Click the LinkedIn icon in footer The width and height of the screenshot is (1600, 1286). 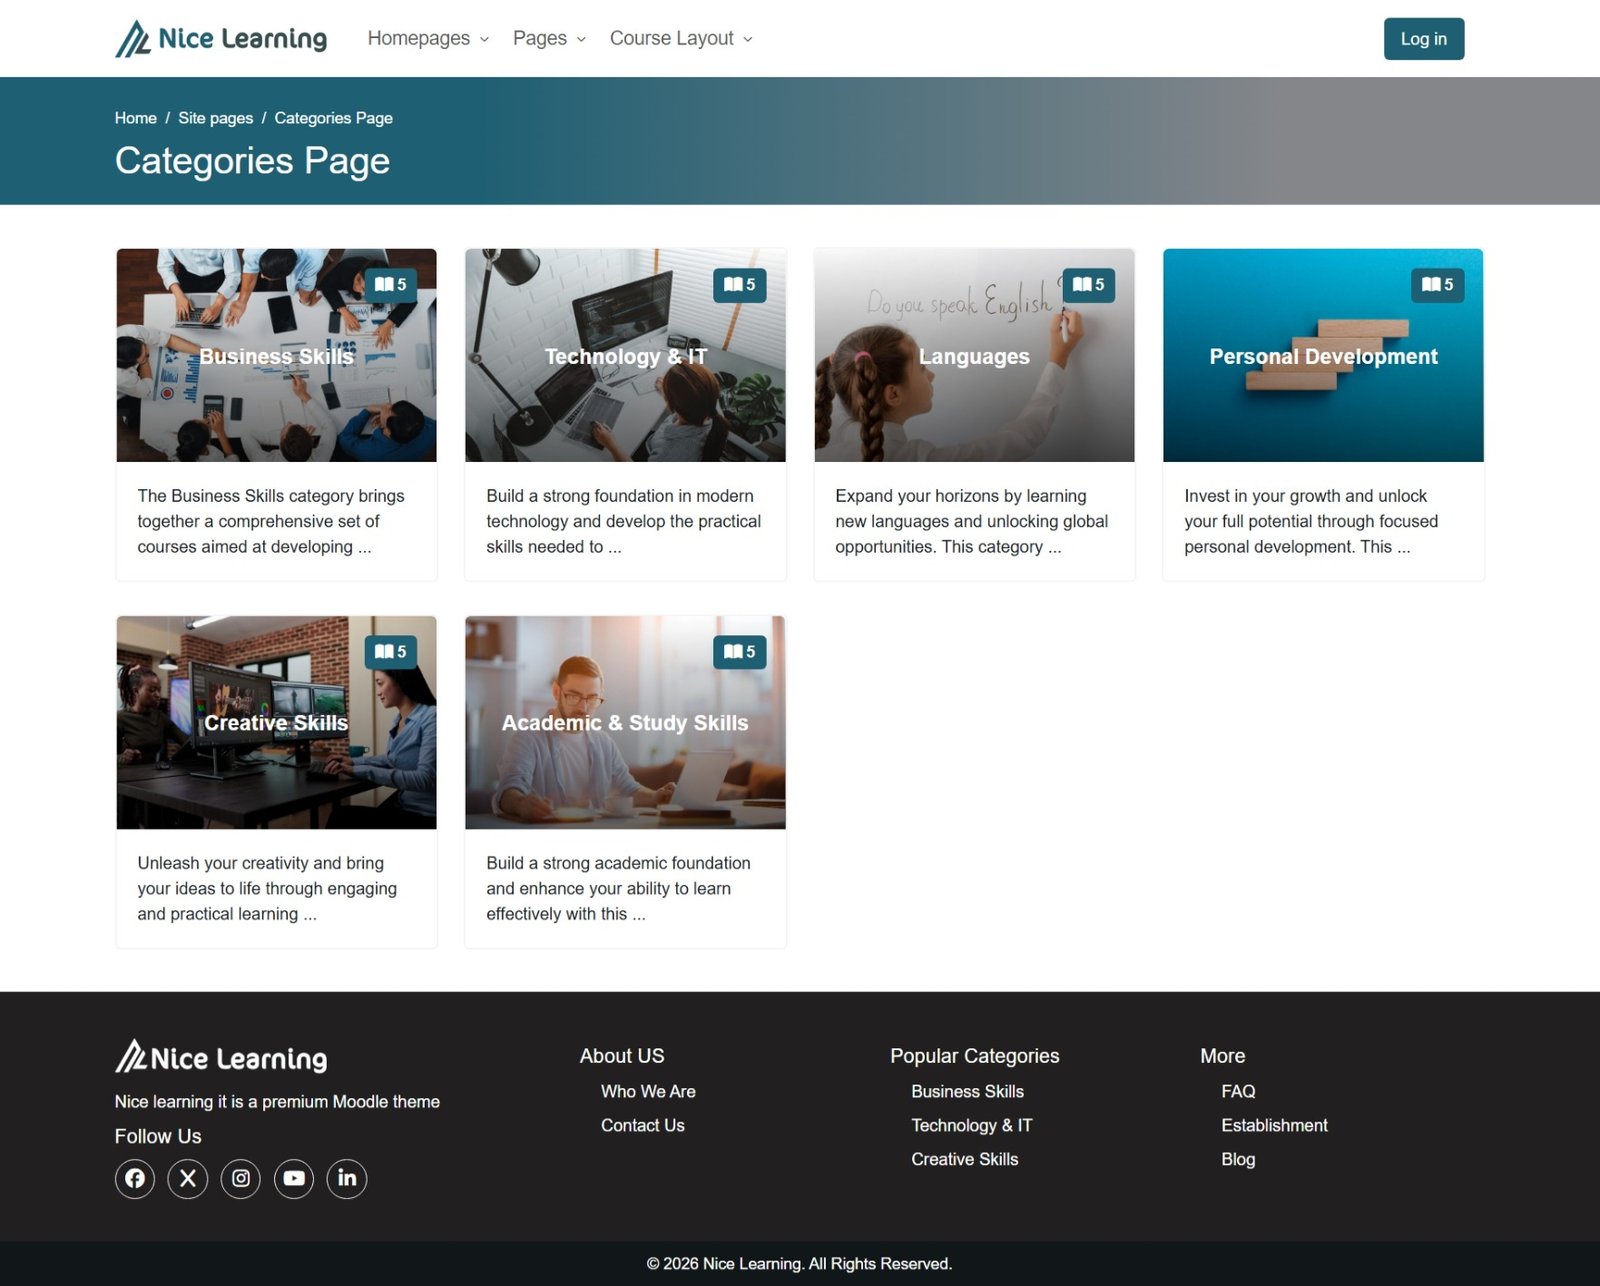347,1178
